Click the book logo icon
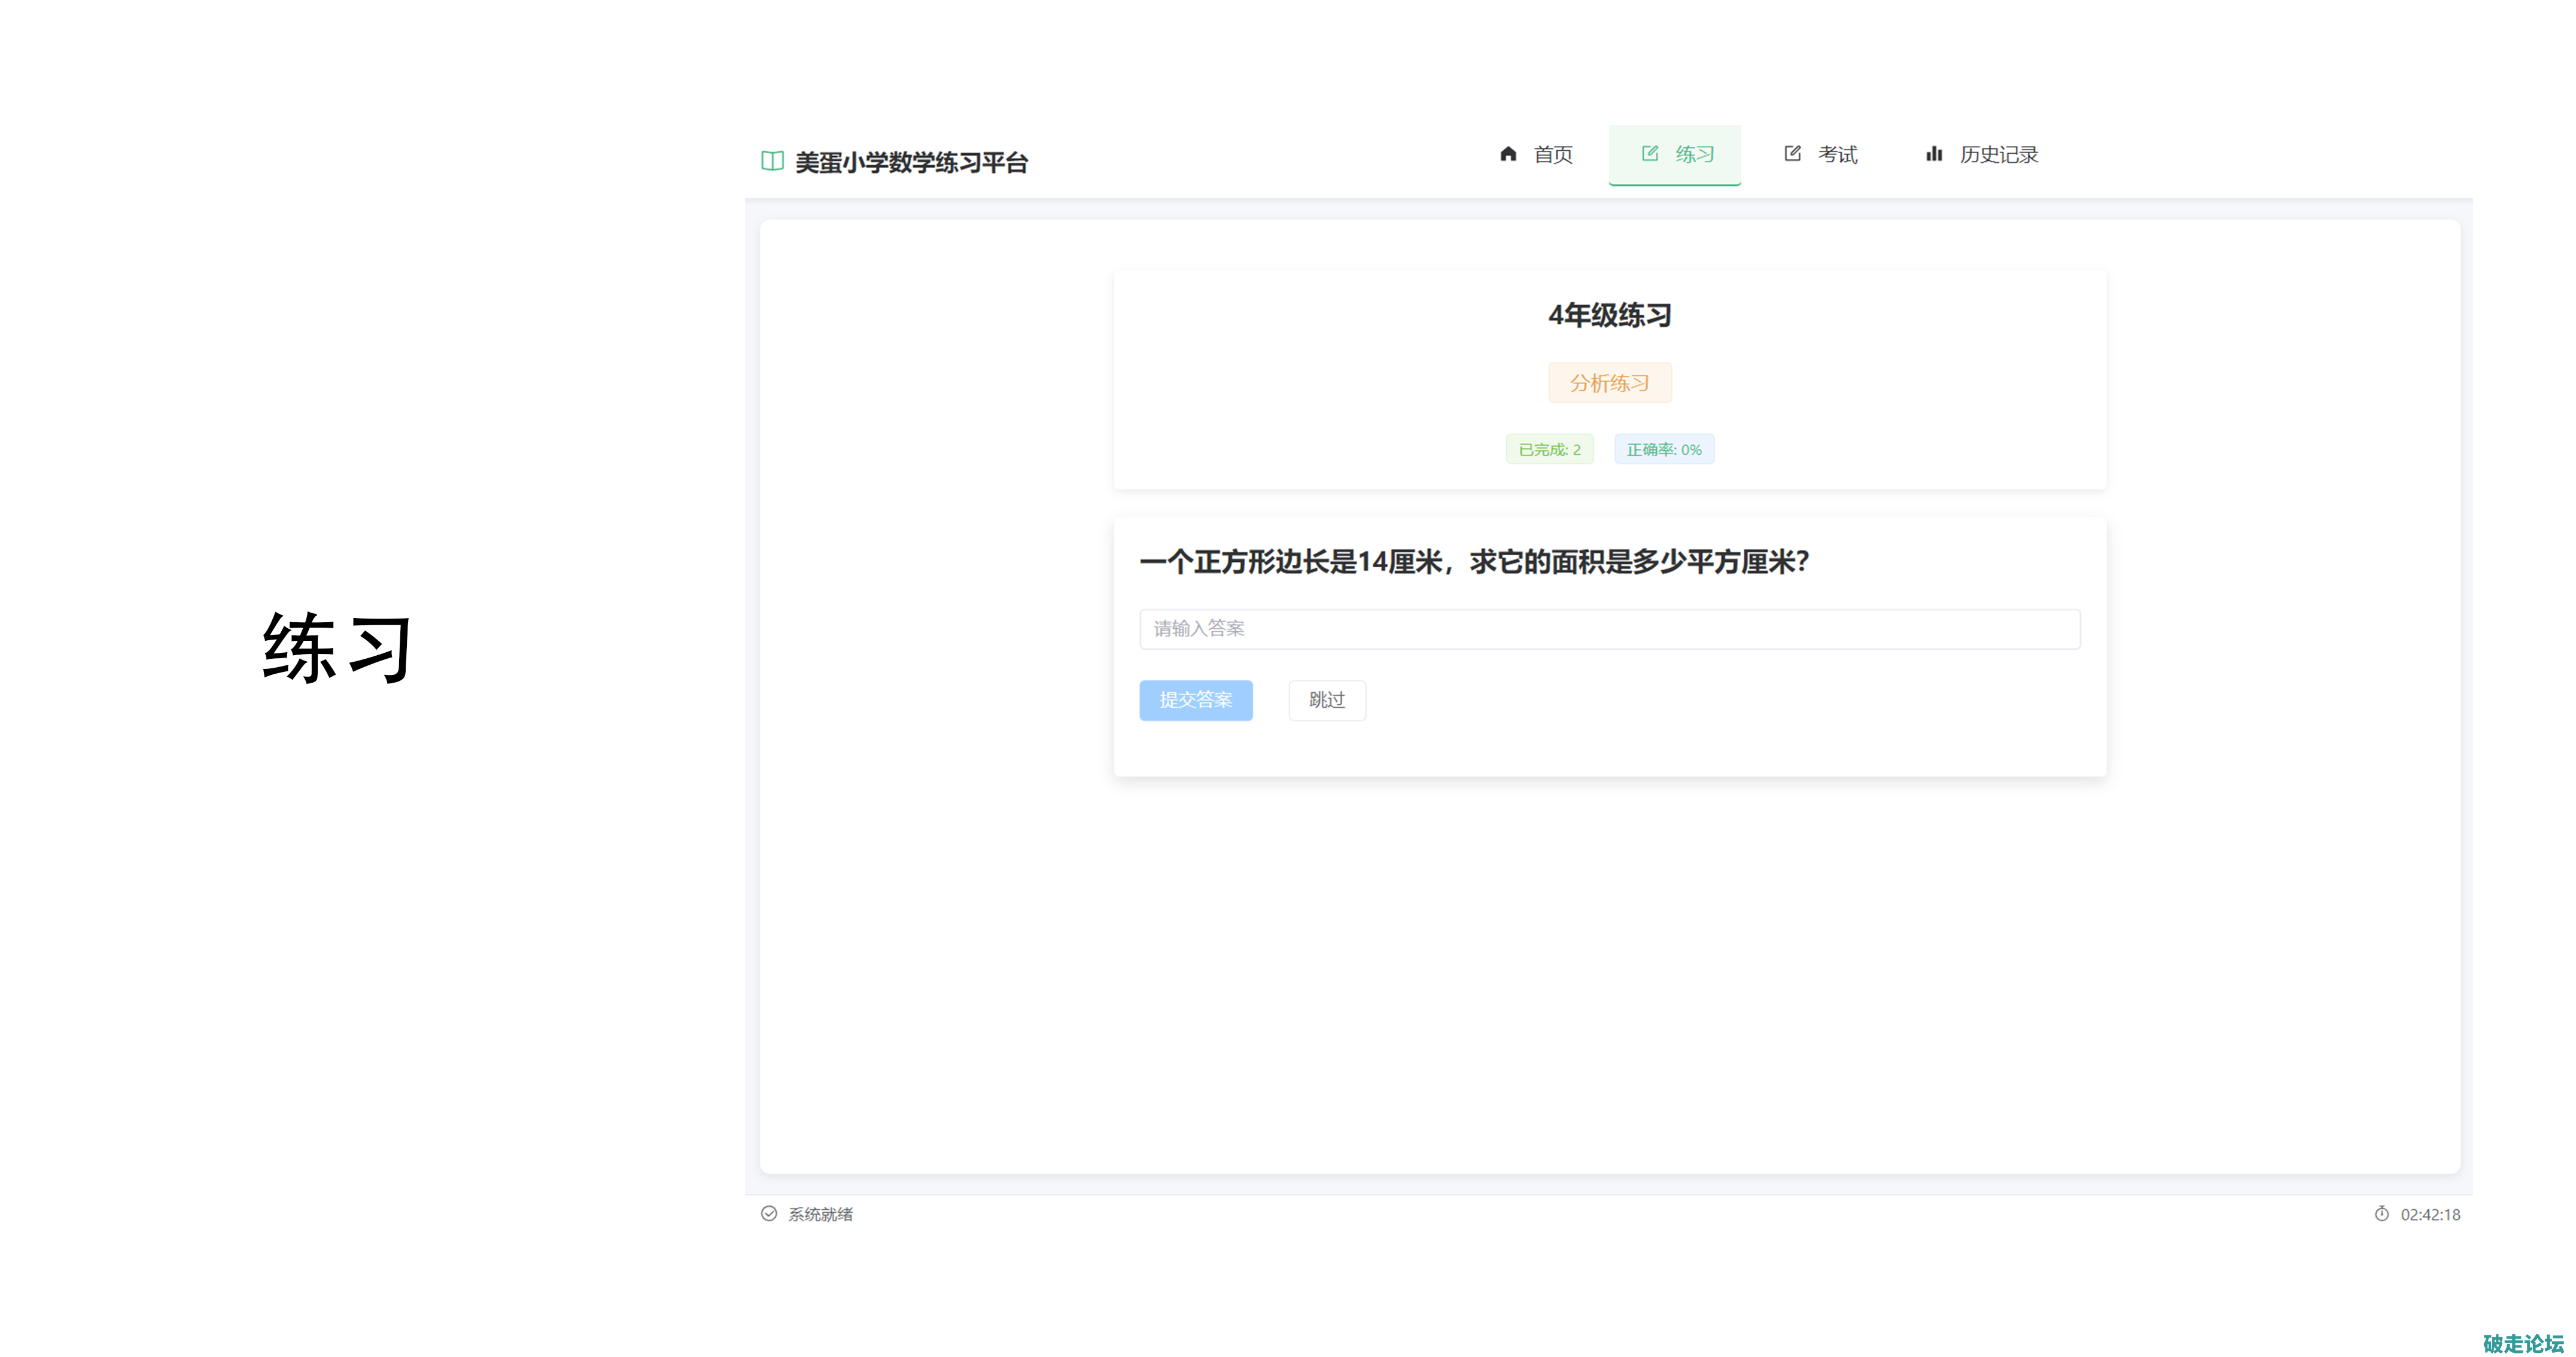The height and width of the screenshot is (1357, 2576). click(x=772, y=161)
